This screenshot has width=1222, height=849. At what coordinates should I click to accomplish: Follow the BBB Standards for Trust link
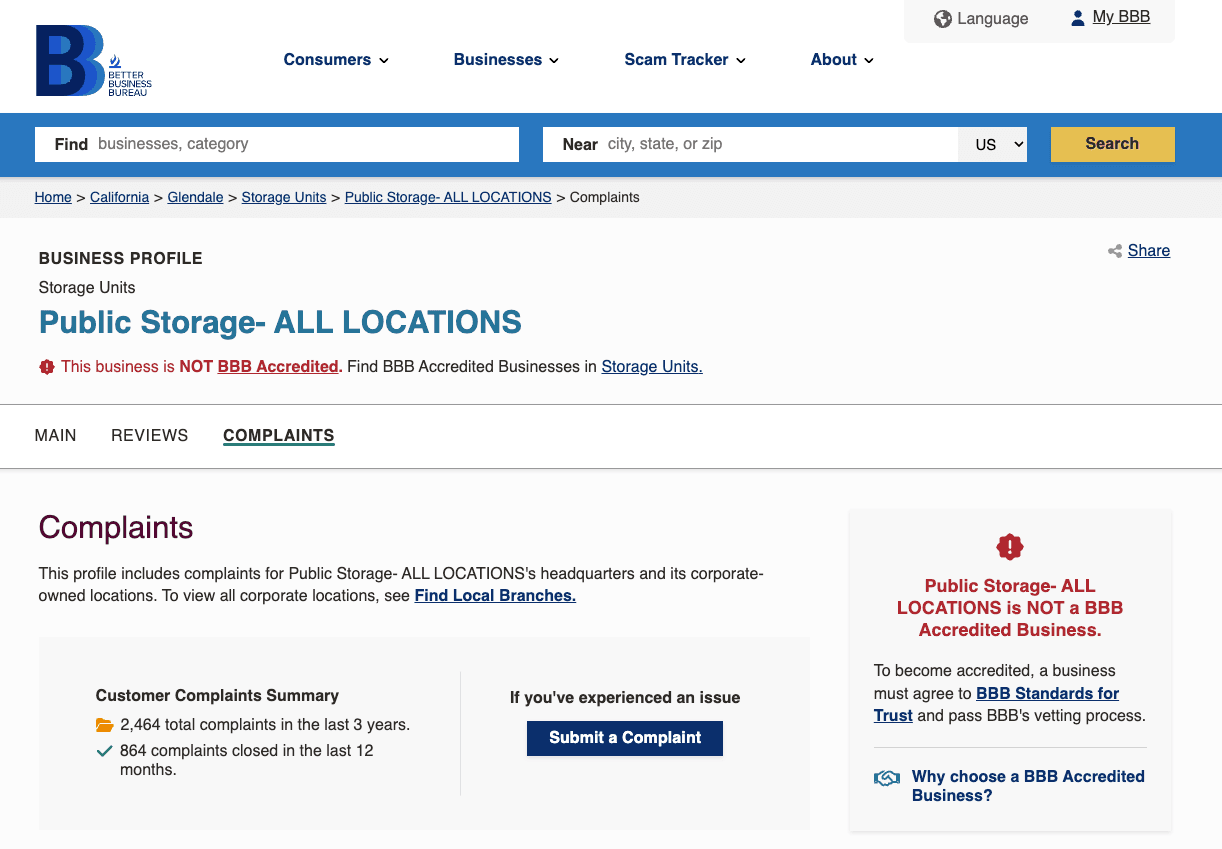point(1046,693)
